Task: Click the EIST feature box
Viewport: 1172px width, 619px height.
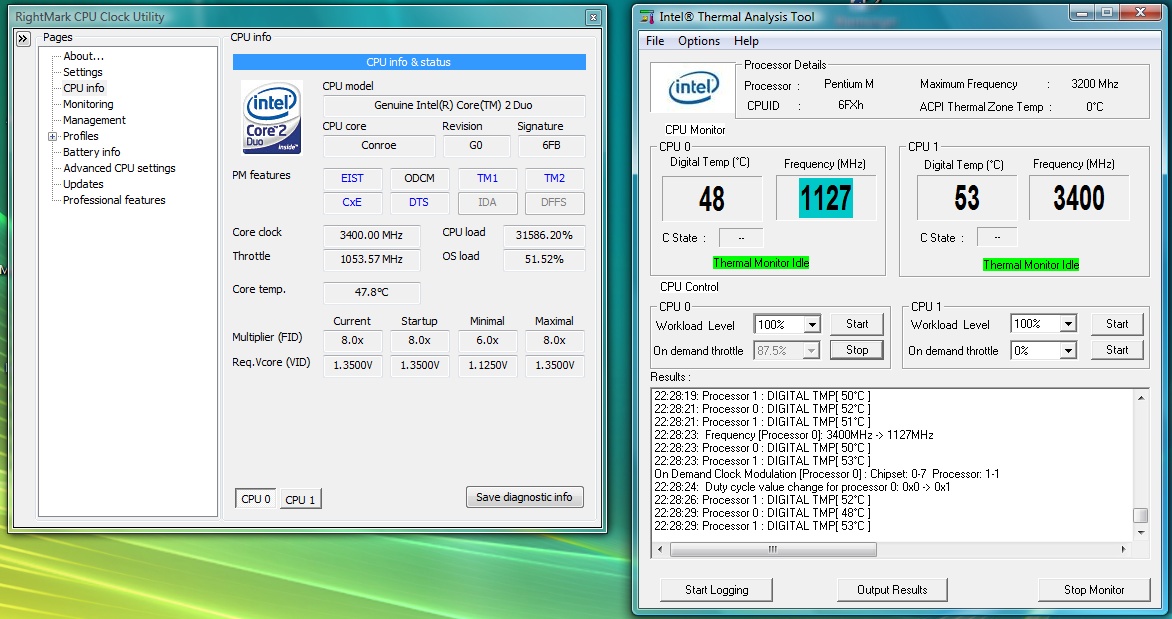Action: click(352, 179)
